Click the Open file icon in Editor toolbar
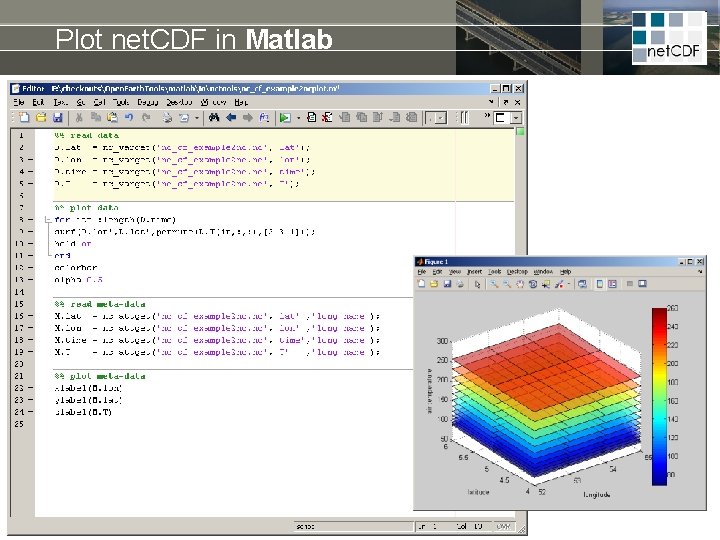720x540 pixels. click(x=41, y=118)
